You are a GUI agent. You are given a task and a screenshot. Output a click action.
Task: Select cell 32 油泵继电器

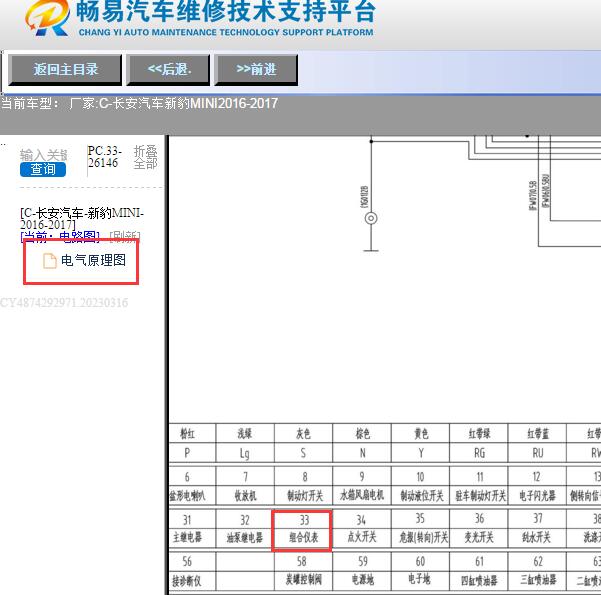point(245,528)
